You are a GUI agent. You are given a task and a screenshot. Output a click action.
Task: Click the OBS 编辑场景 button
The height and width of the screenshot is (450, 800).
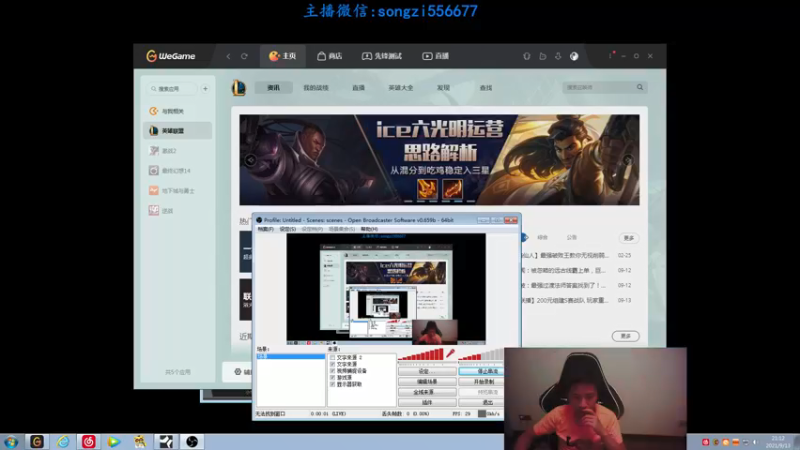[427, 382]
